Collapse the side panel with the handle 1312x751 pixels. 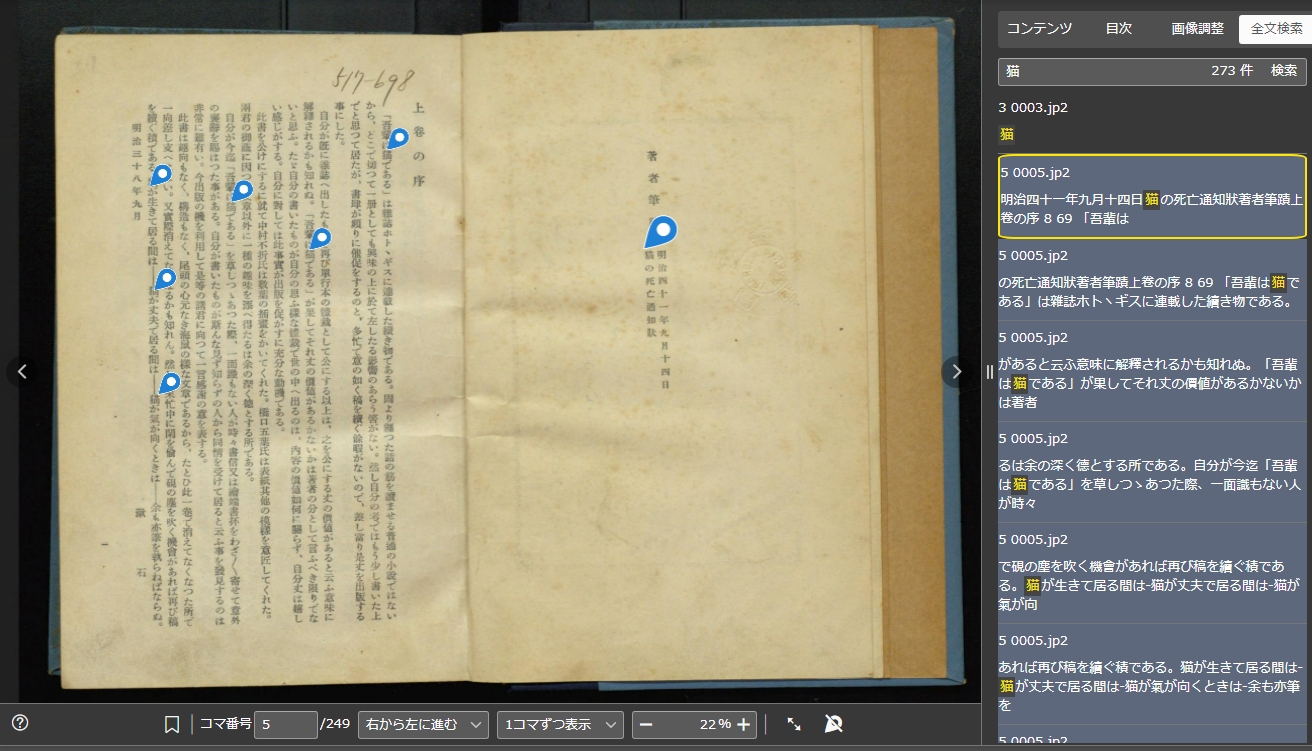click(990, 371)
